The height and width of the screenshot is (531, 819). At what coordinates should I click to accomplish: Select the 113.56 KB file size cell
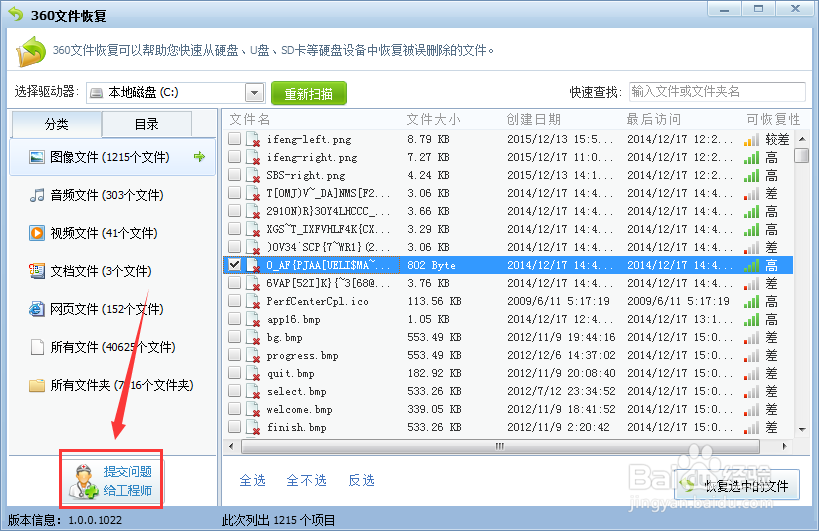[434, 301]
